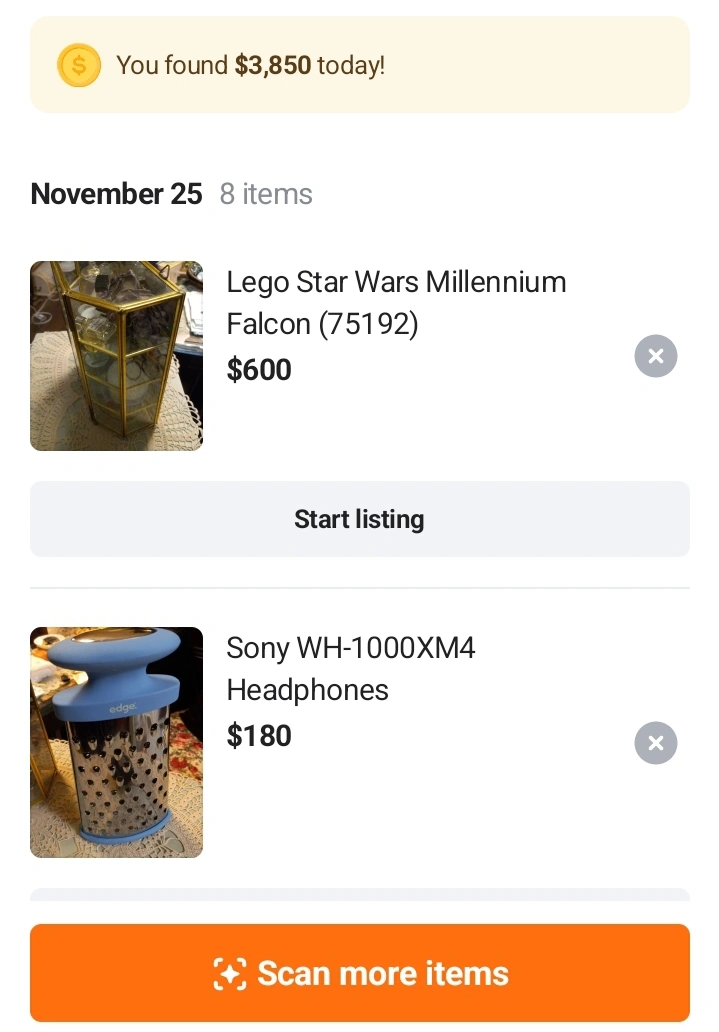The width and height of the screenshot is (719, 1032).
Task: Click the 'You found' banner text
Action: coord(172,66)
